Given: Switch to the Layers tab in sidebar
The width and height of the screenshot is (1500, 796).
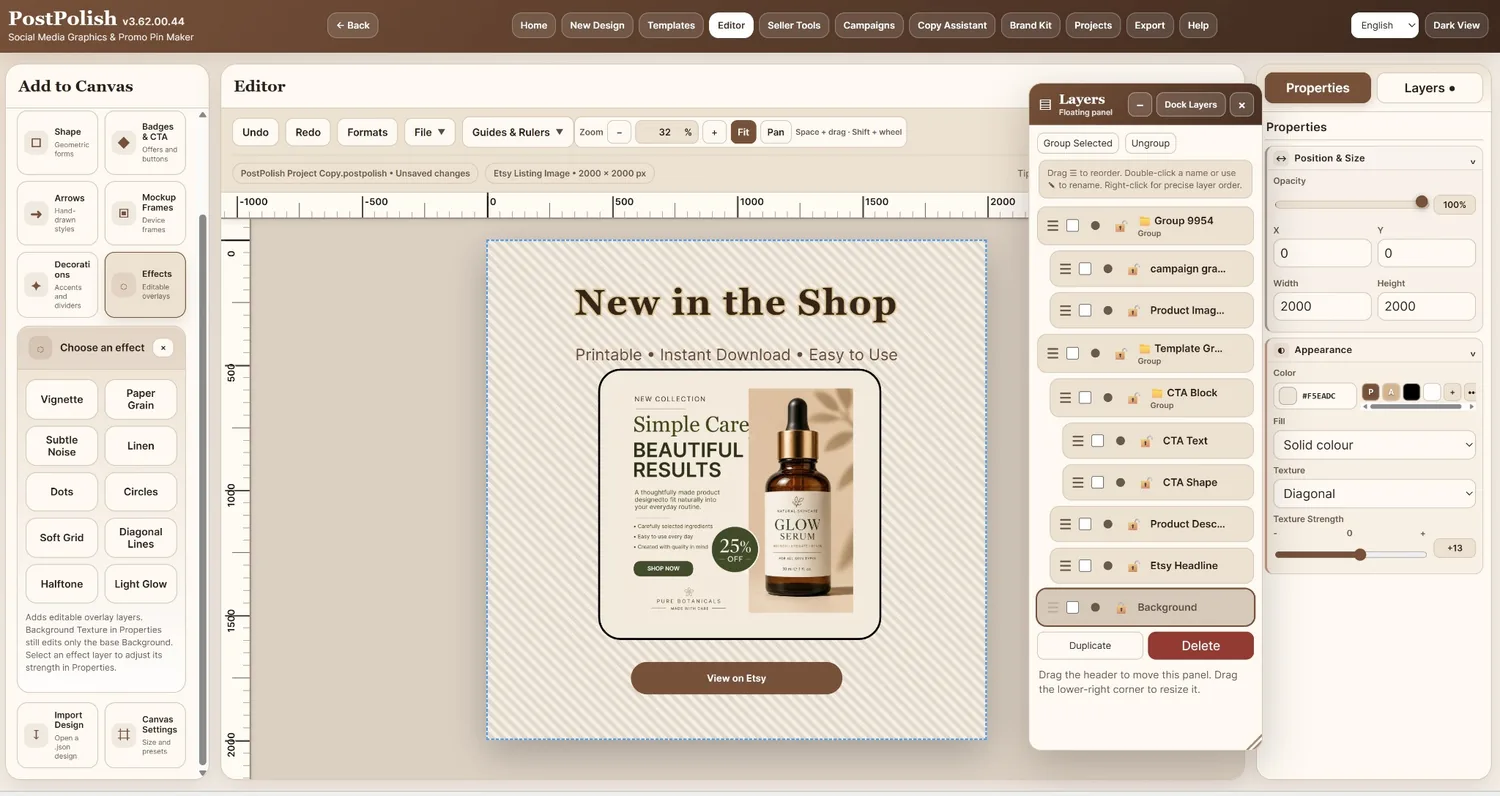Looking at the screenshot, I should (x=1429, y=88).
